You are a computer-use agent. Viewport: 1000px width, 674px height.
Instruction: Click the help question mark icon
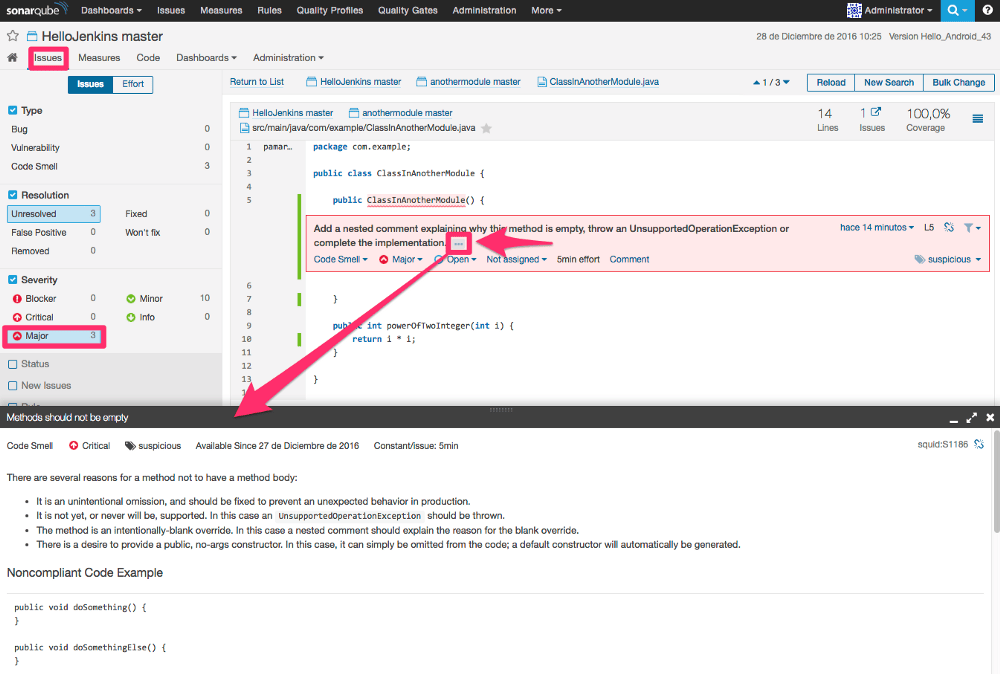(987, 10)
